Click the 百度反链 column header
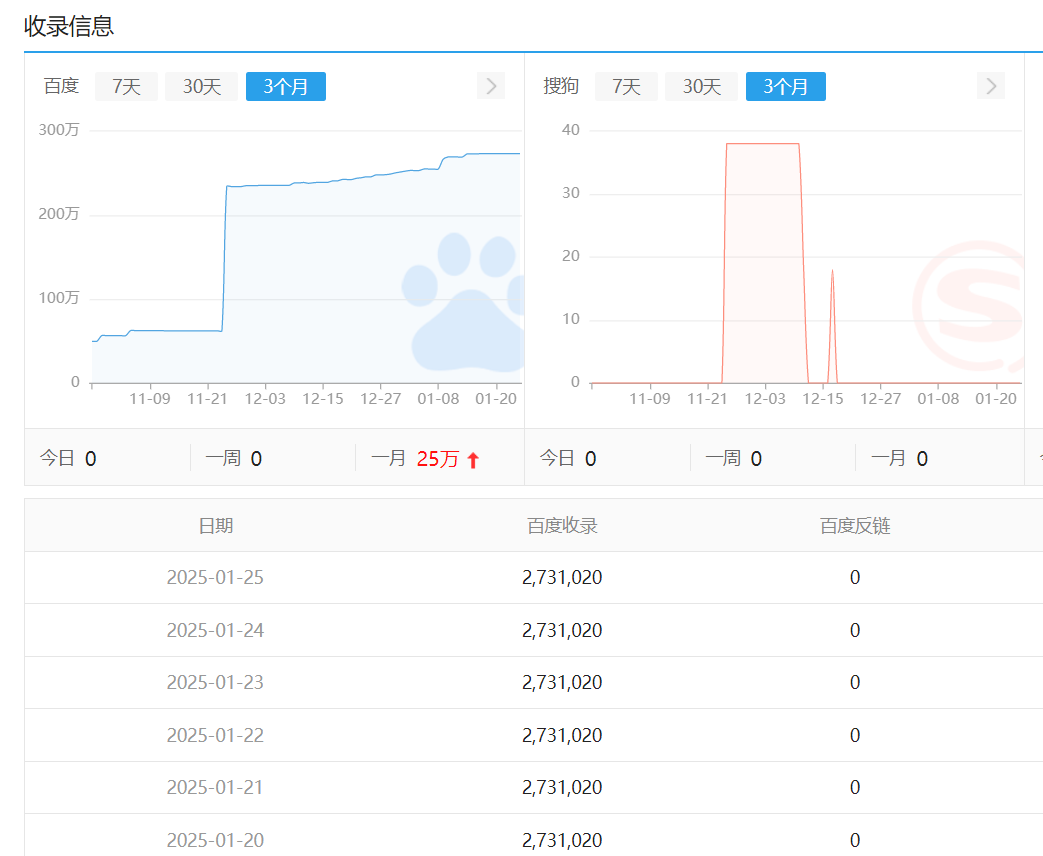The height and width of the screenshot is (856, 1043). tap(855, 526)
